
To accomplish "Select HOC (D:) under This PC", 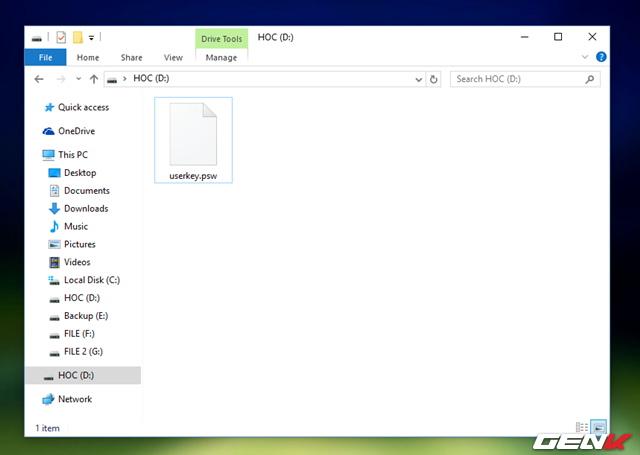I will click(x=82, y=298).
